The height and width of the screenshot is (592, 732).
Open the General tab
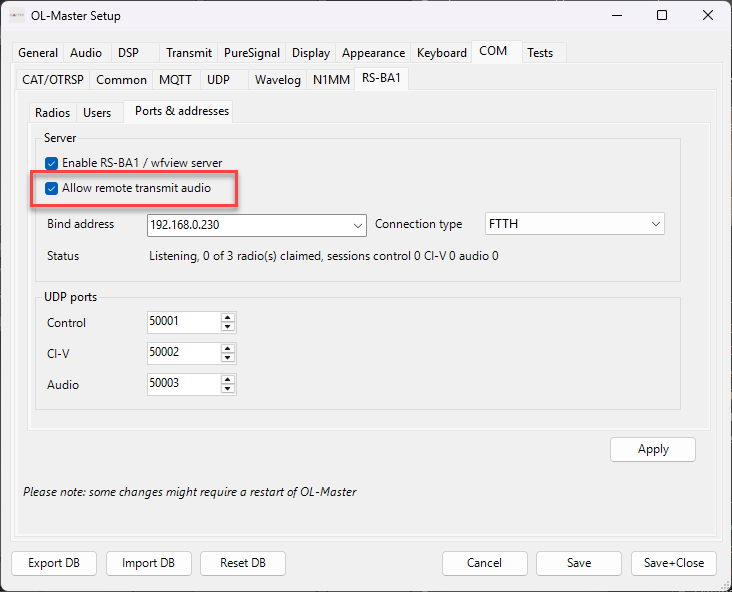(x=38, y=53)
